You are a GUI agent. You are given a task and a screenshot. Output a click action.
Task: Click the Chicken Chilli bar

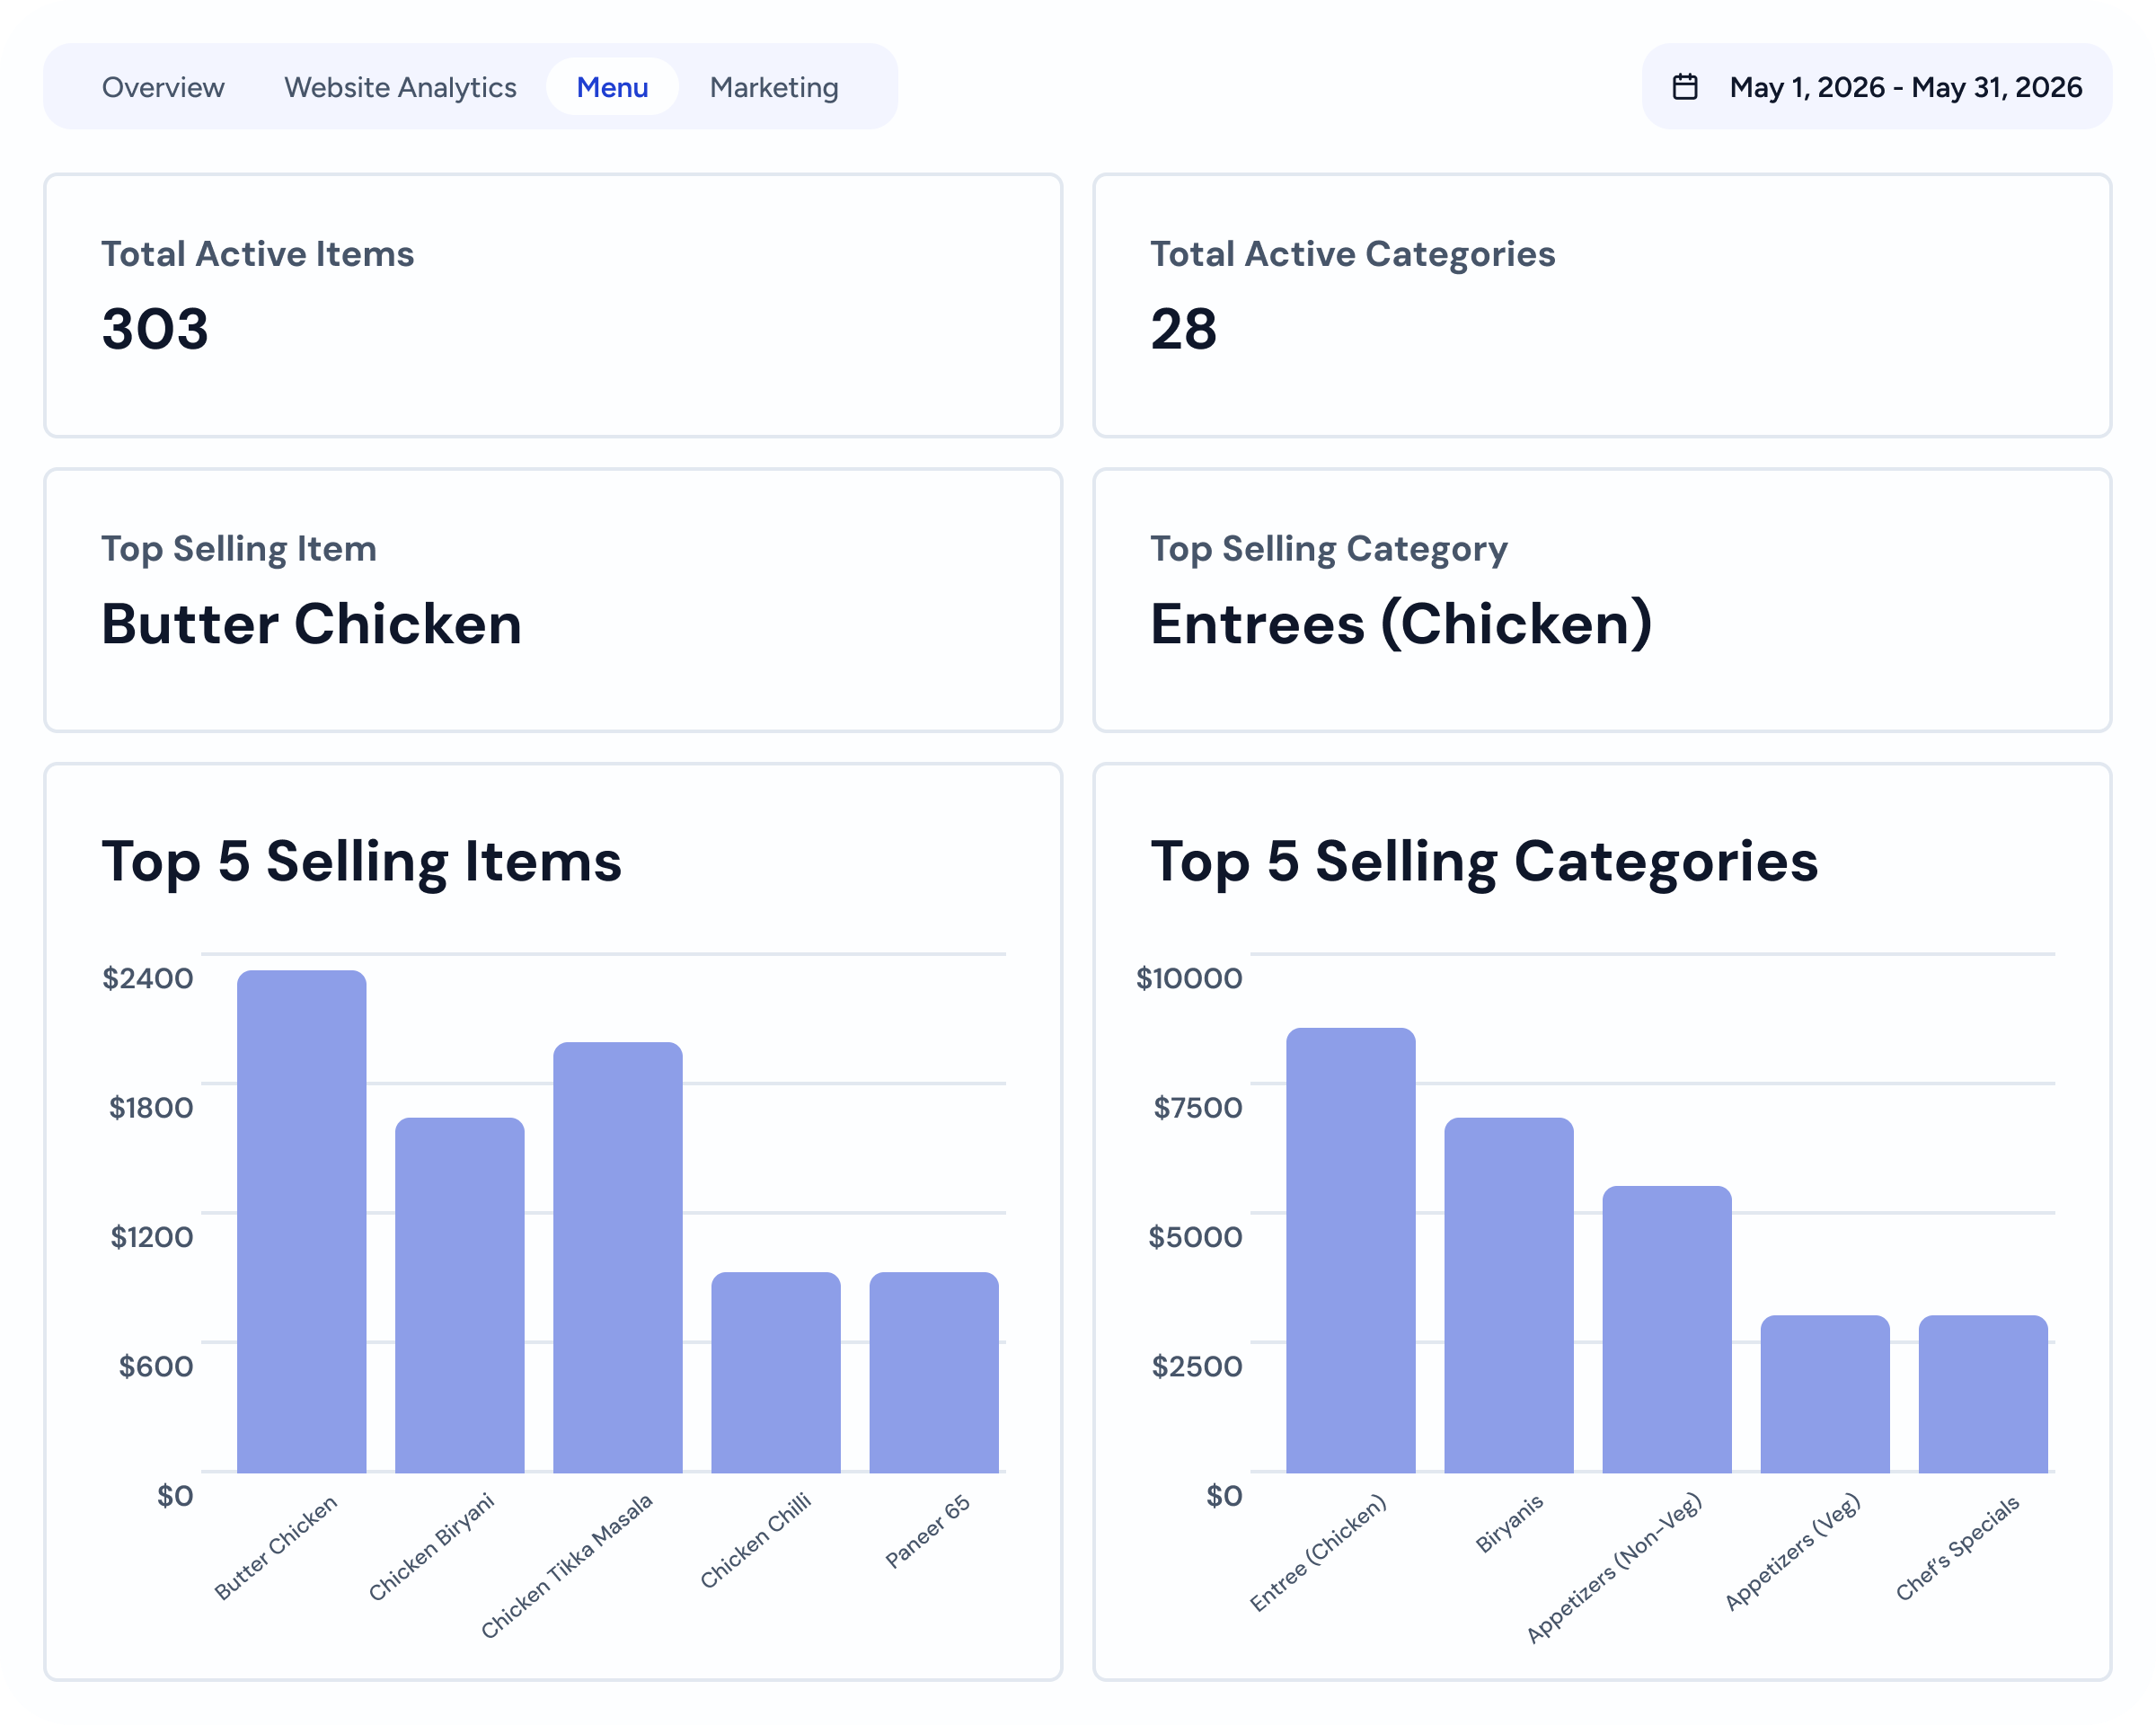click(776, 1372)
